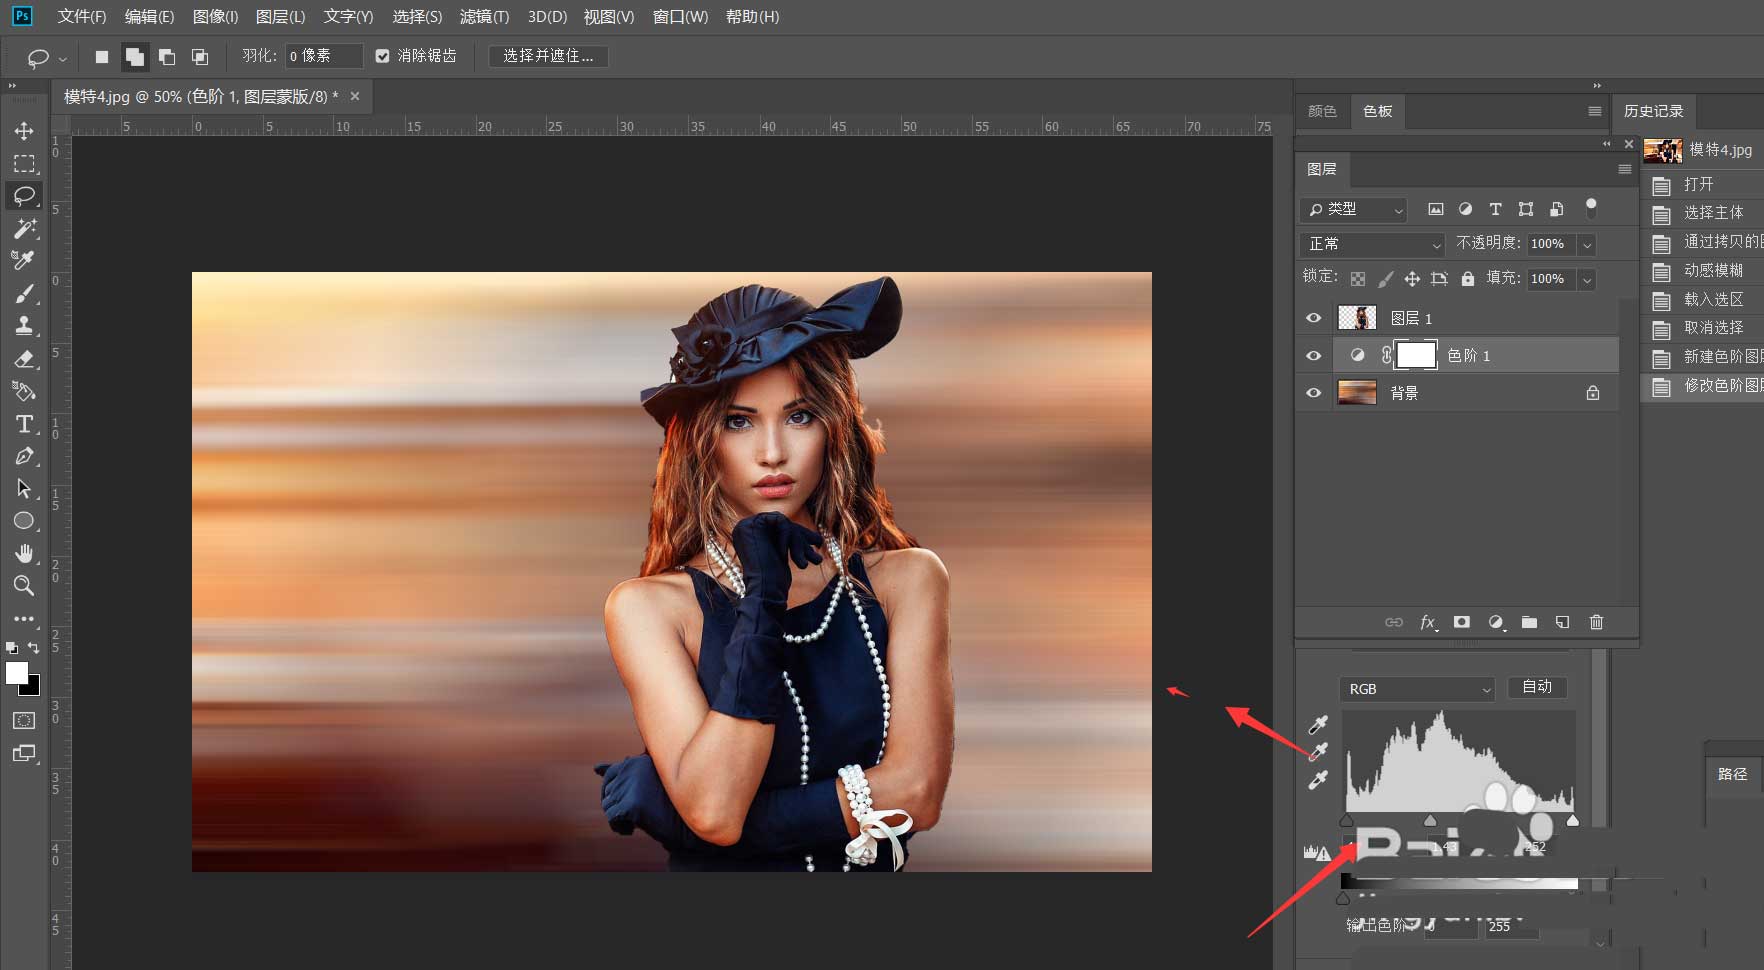Open the 类型 layer filter dropdown
Screen dimensions: 1764x970
coord(1353,209)
